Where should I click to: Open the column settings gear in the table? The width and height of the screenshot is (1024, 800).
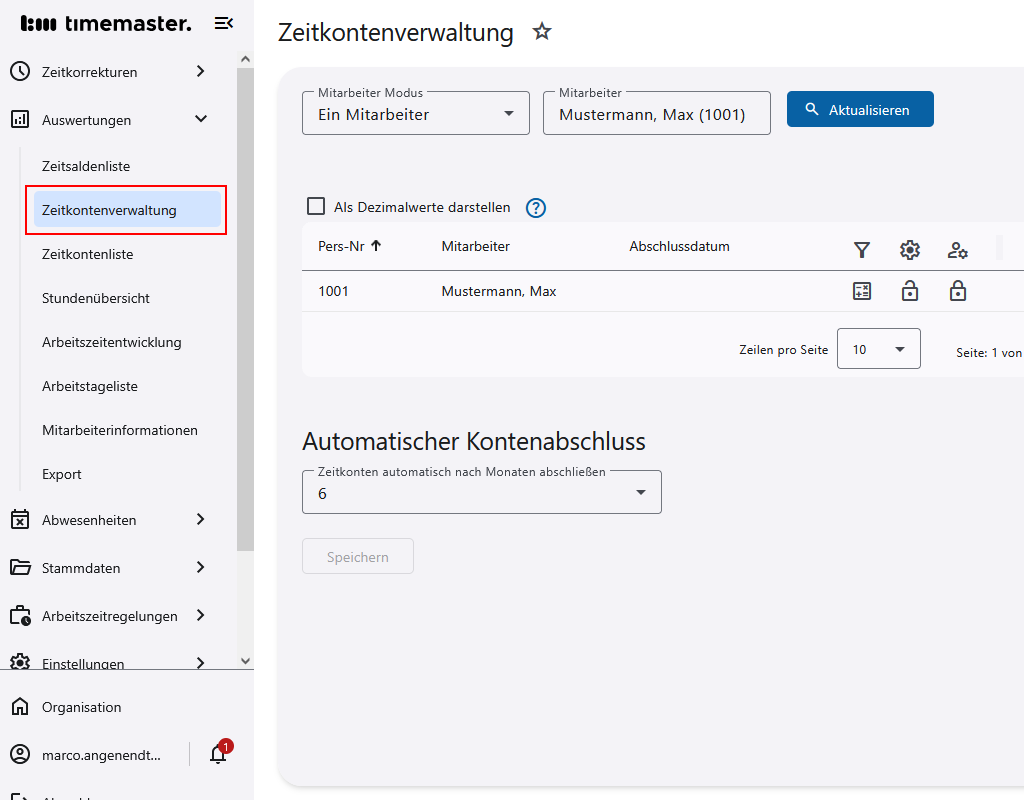(x=909, y=247)
